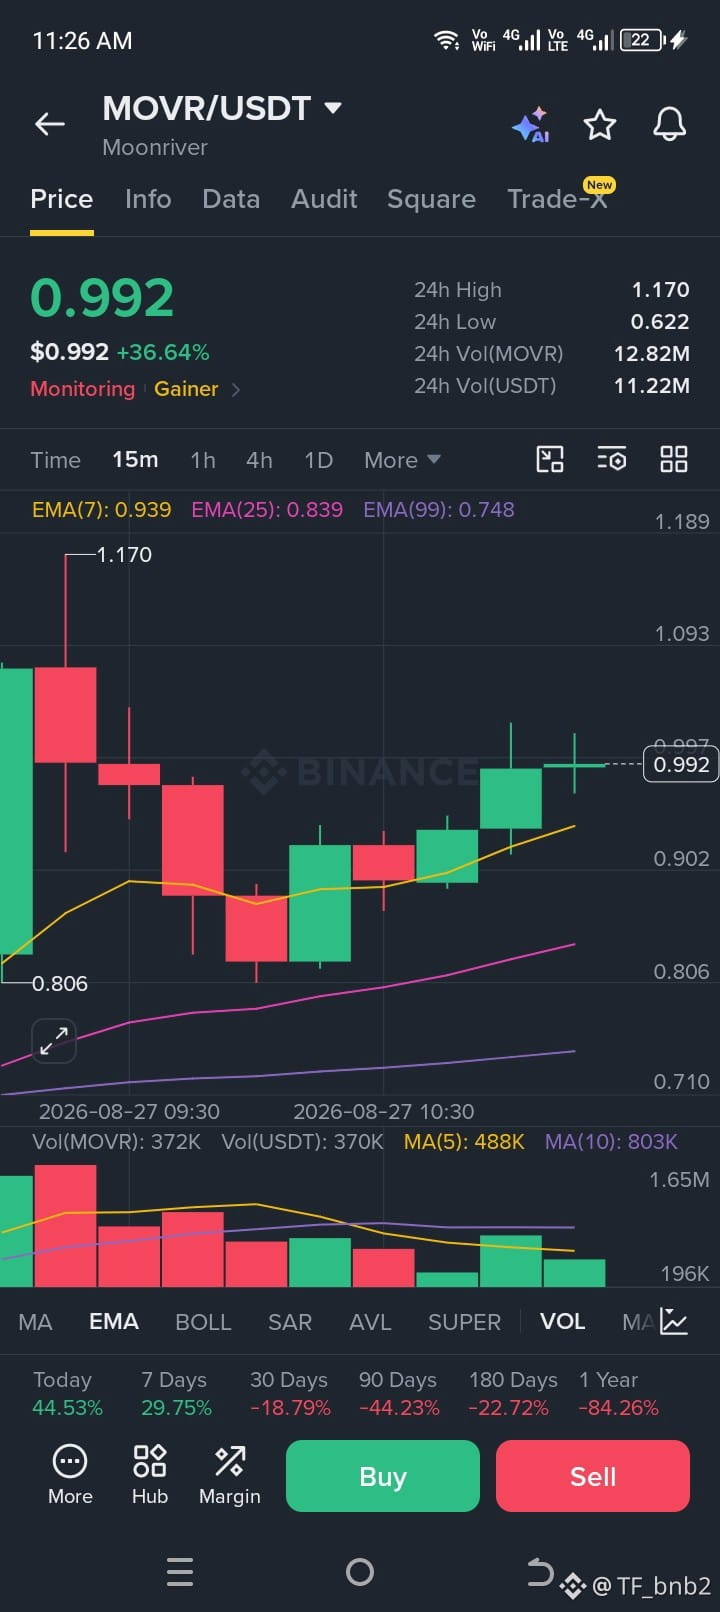Viewport: 720px width, 1612px height.
Task: Switch to the Info tab
Action: coord(148,199)
